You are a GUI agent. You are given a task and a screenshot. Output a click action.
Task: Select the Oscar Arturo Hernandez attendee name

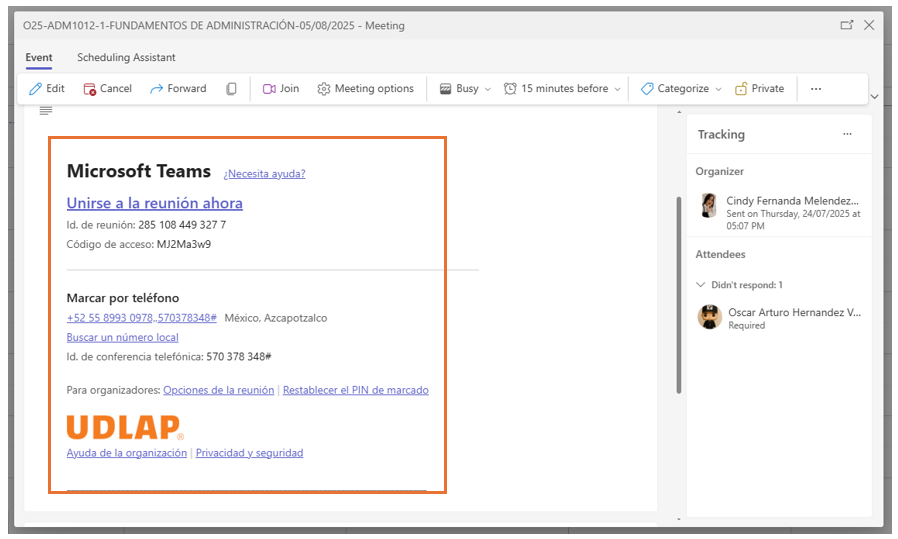tap(794, 312)
